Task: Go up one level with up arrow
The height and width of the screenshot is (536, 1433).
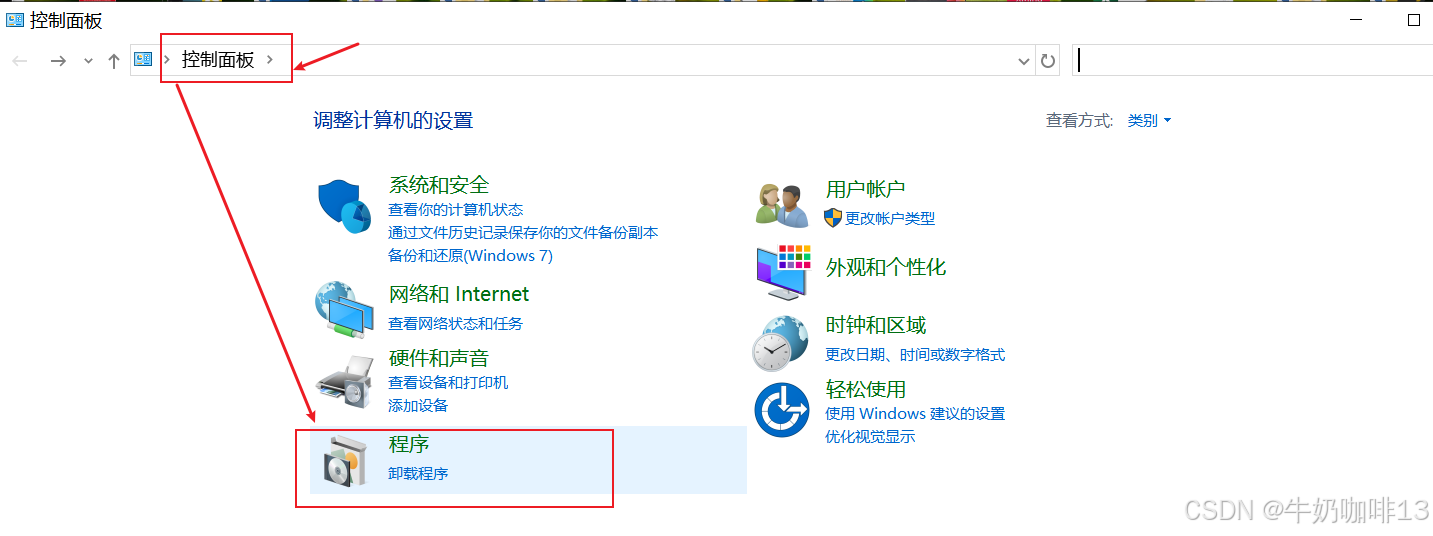Action: (114, 61)
